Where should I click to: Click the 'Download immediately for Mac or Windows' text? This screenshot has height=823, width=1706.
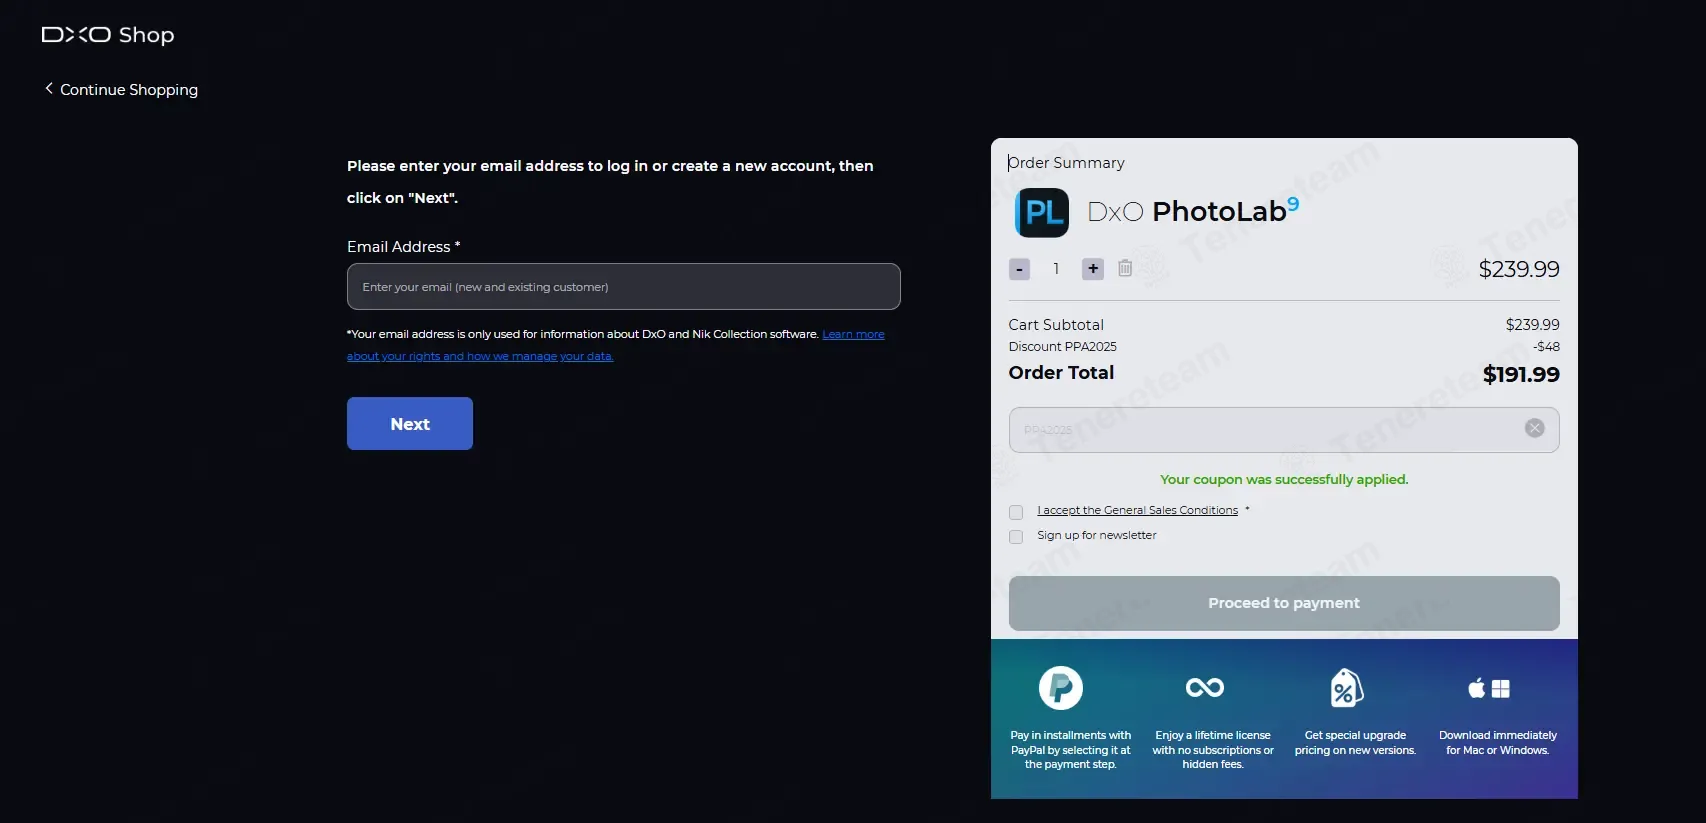point(1497,743)
